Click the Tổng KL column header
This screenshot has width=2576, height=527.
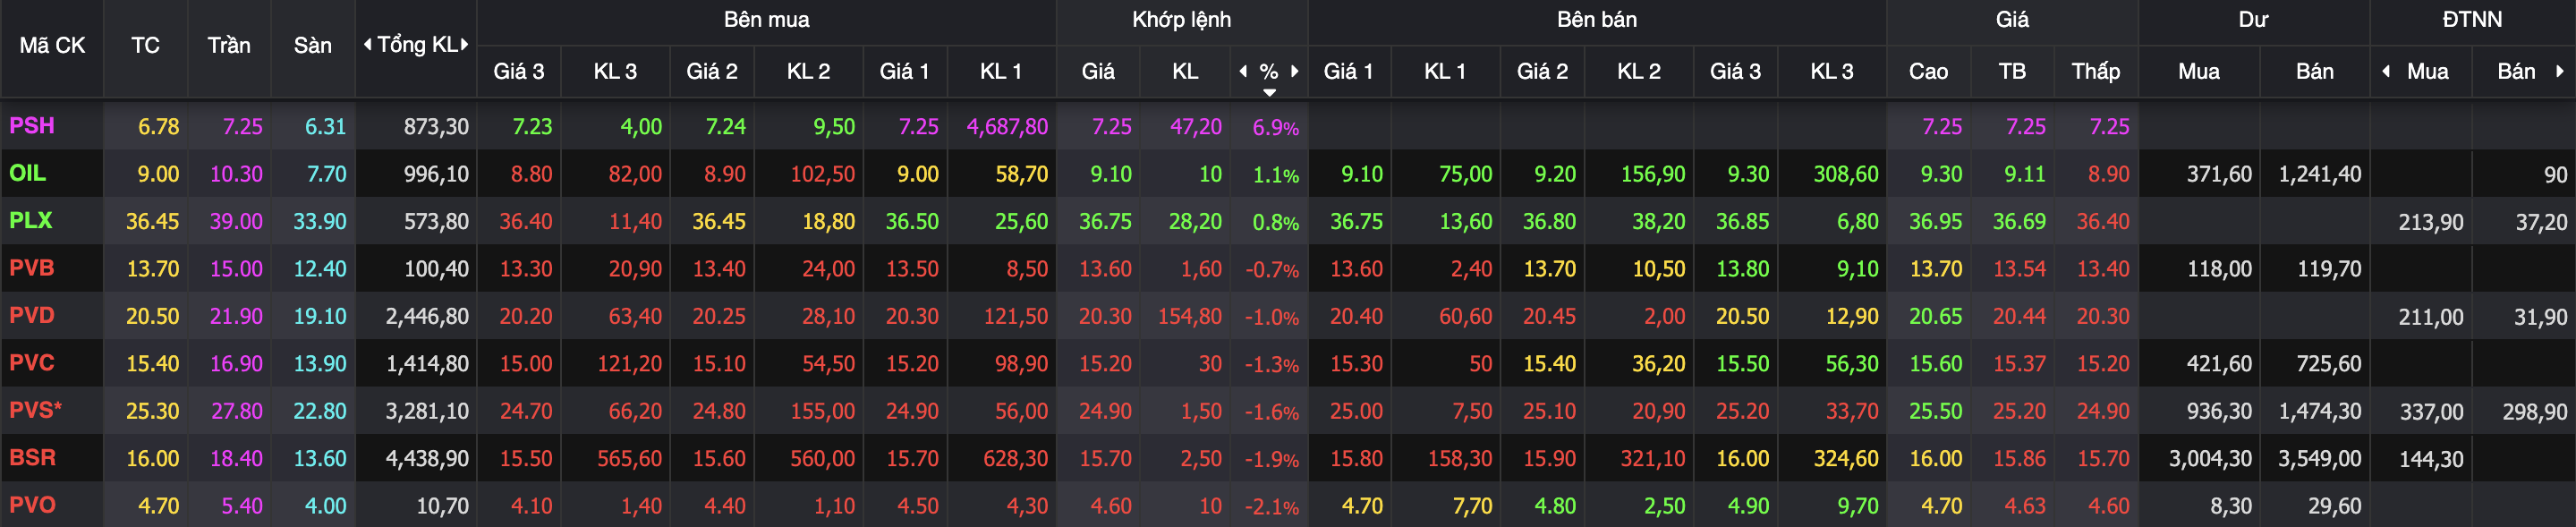point(417,45)
